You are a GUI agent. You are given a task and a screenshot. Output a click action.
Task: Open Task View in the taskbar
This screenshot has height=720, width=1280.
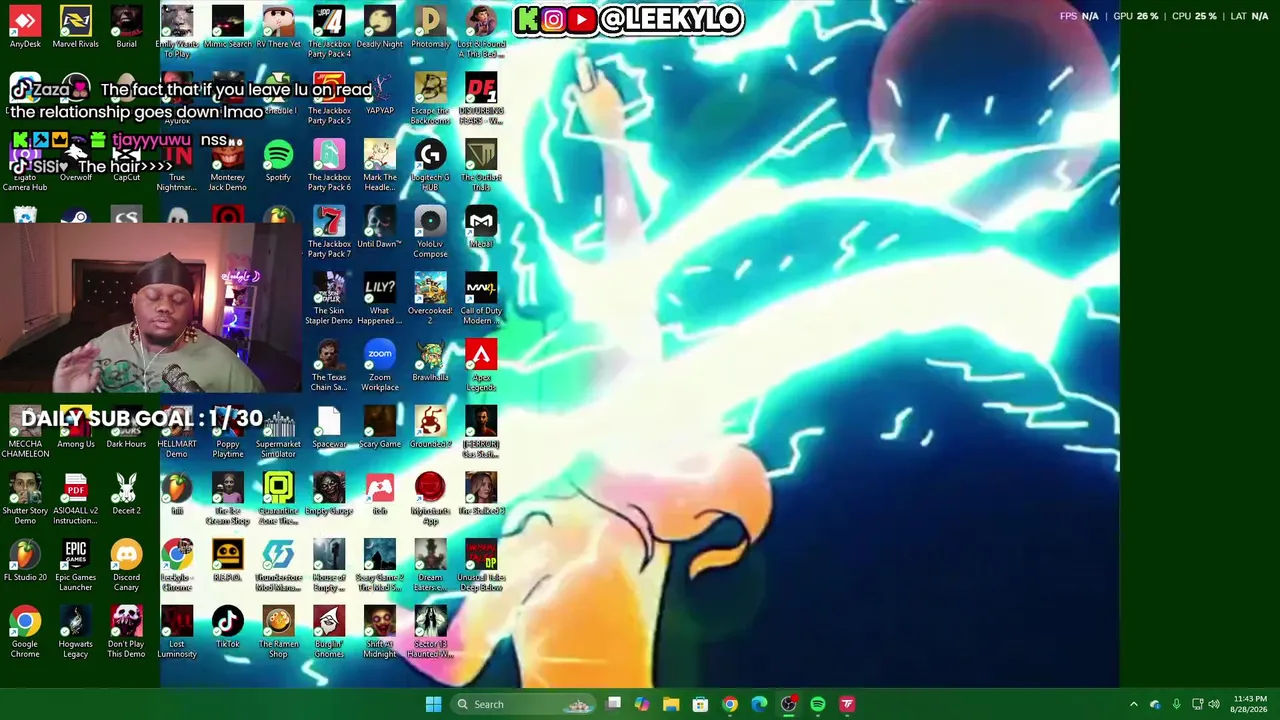pyautogui.click(x=613, y=704)
